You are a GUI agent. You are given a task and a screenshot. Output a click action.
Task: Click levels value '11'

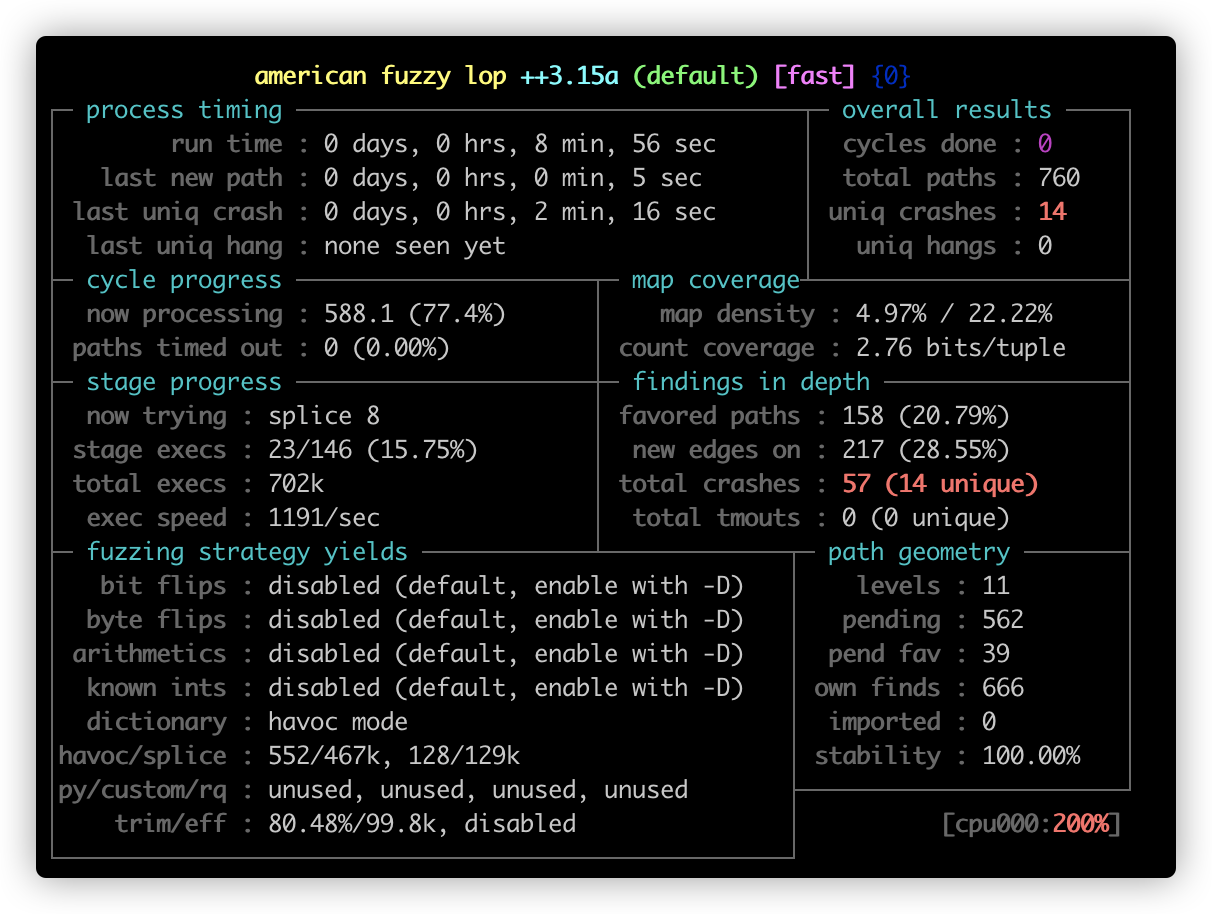996,586
